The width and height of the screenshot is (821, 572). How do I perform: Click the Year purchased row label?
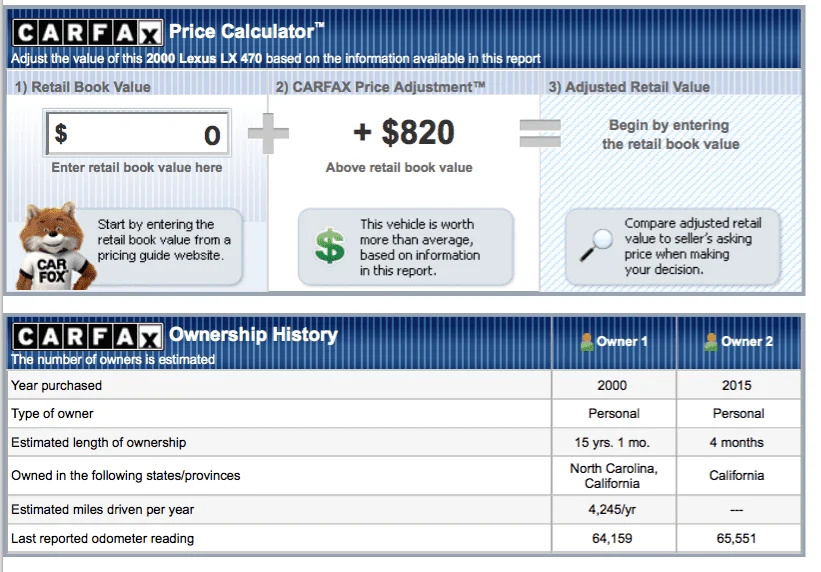click(57, 386)
